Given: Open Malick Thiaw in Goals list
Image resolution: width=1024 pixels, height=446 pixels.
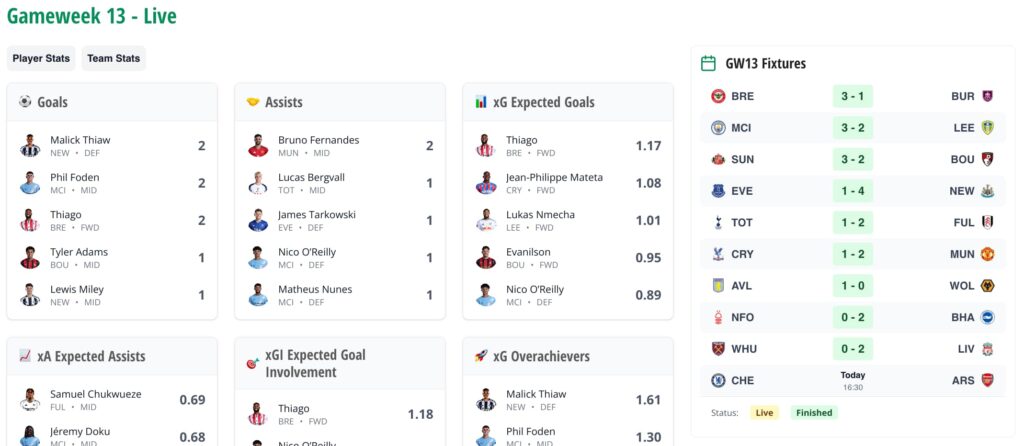Looking at the screenshot, I should click(80, 140).
